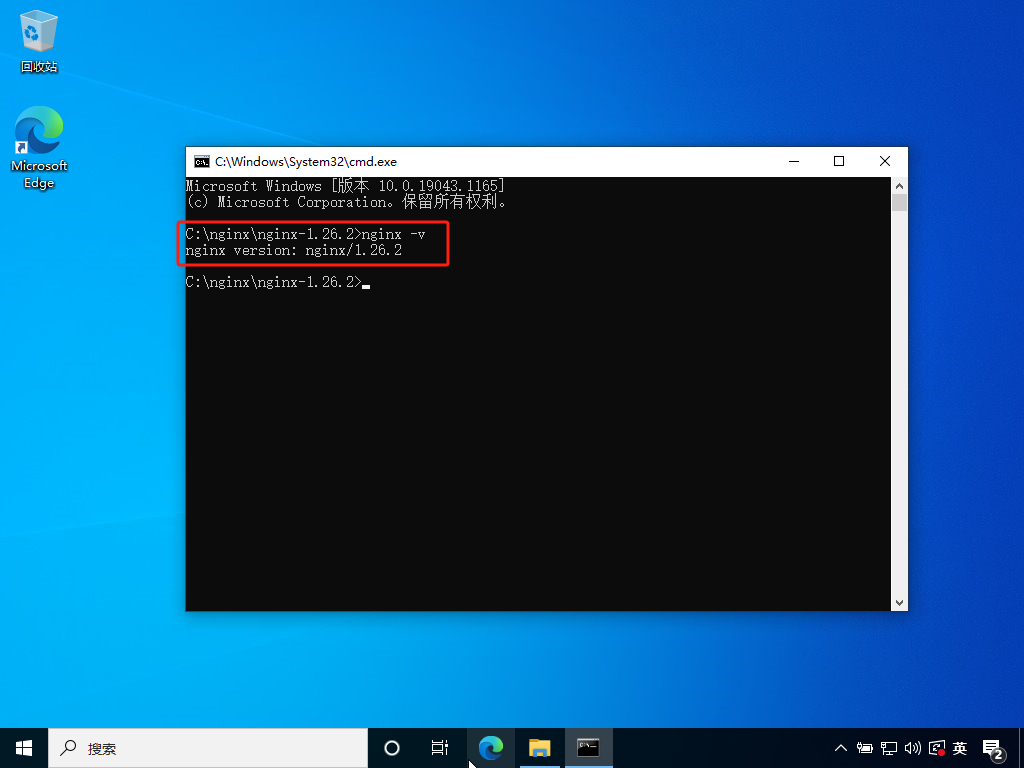Maximize the cmd.exe window
The image size is (1024, 768).
coord(839,161)
